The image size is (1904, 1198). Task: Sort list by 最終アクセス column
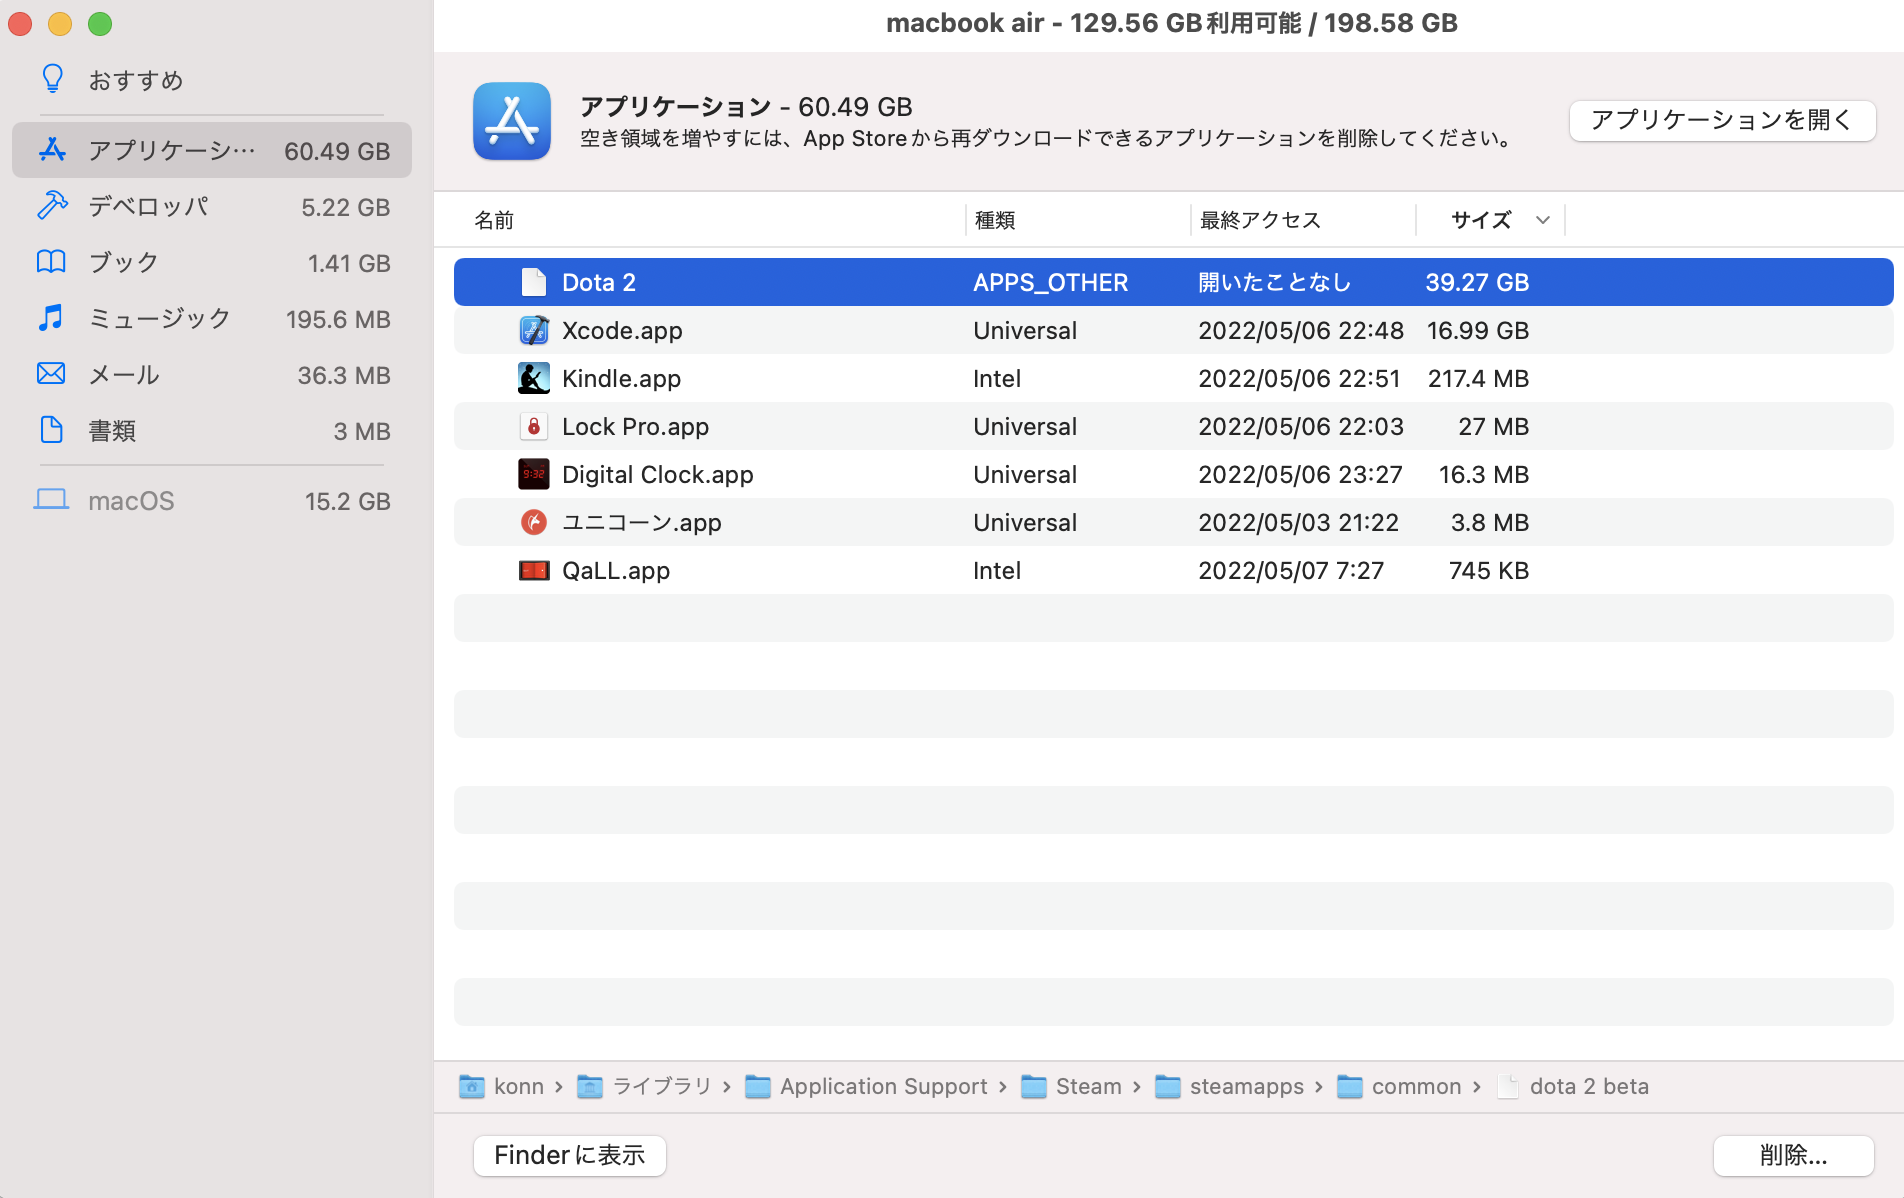(1260, 220)
